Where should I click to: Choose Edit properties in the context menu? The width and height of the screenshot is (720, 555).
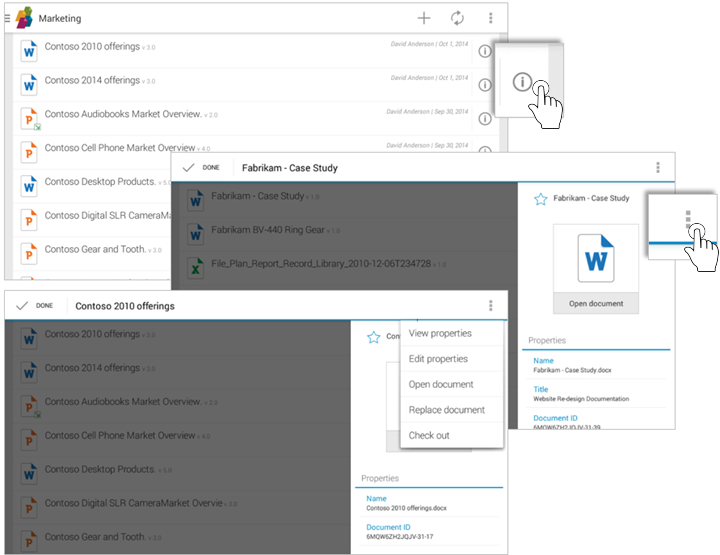438,359
